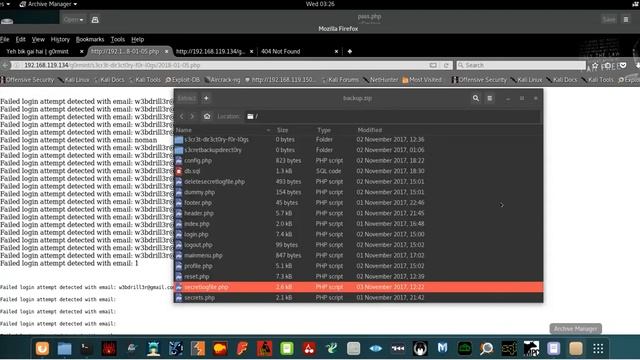Reload the page with the reload icon
Image resolution: width=640 pixels, height=360 pixels.
(446, 65)
